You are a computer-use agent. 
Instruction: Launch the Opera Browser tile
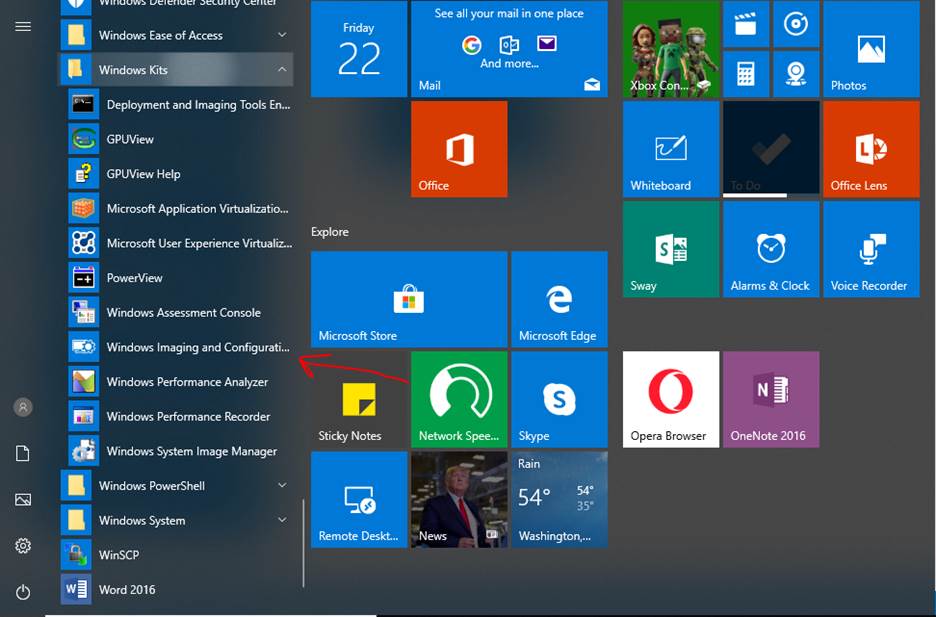click(x=671, y=400)
